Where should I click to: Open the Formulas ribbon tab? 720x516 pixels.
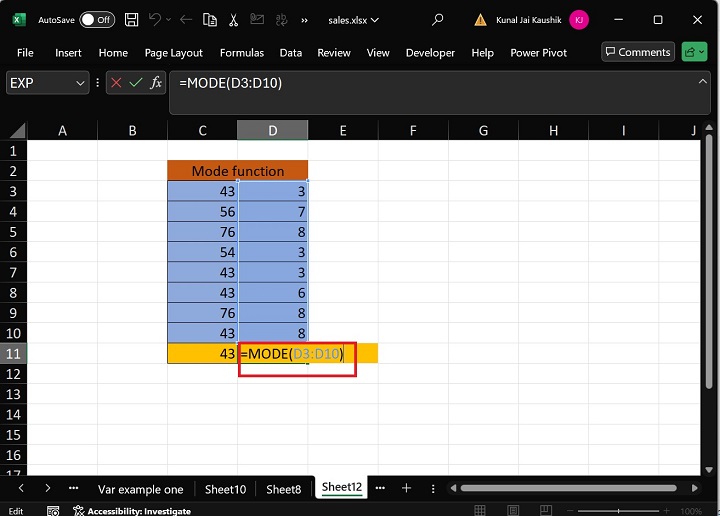[242, 53]
